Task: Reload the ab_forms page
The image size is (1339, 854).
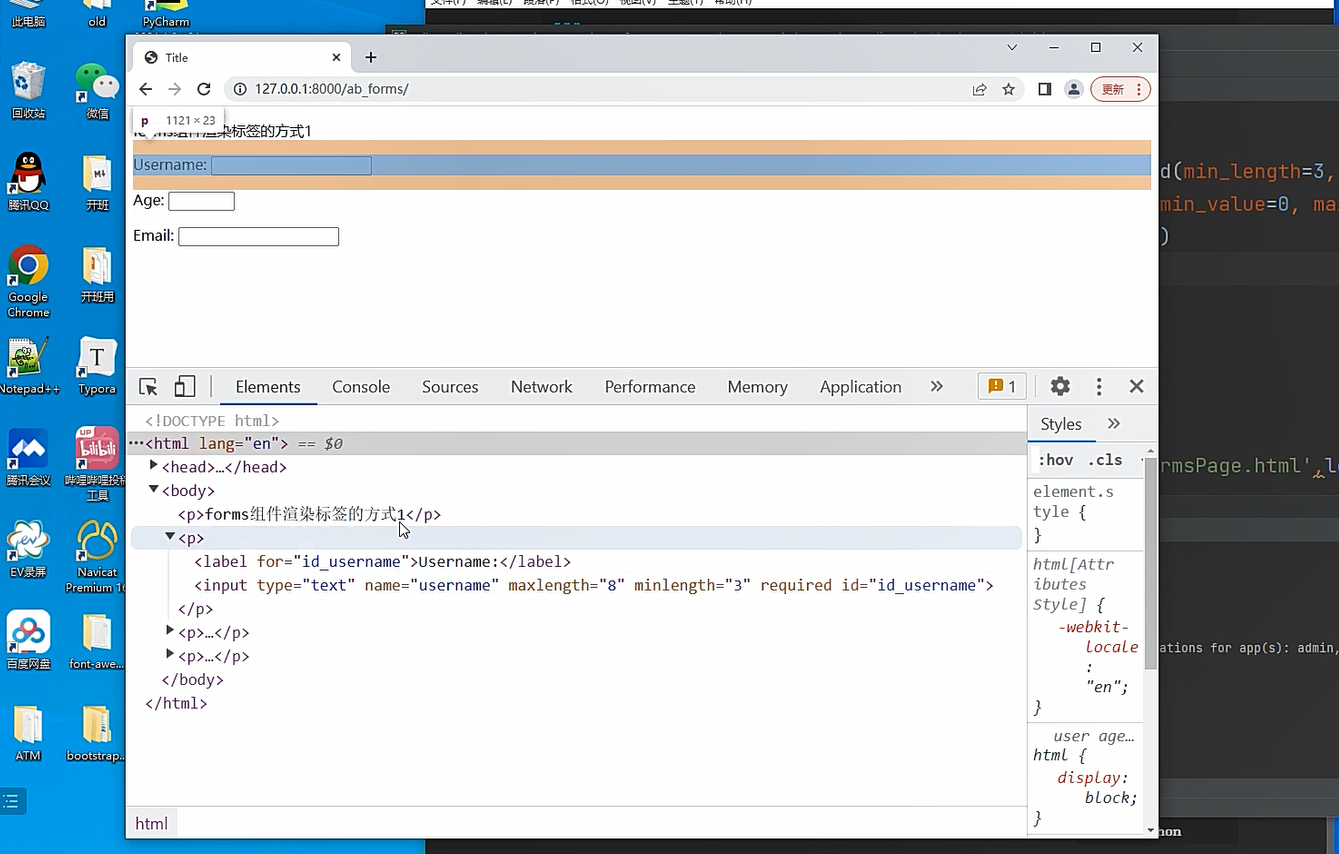Action: tap(204, 89)
